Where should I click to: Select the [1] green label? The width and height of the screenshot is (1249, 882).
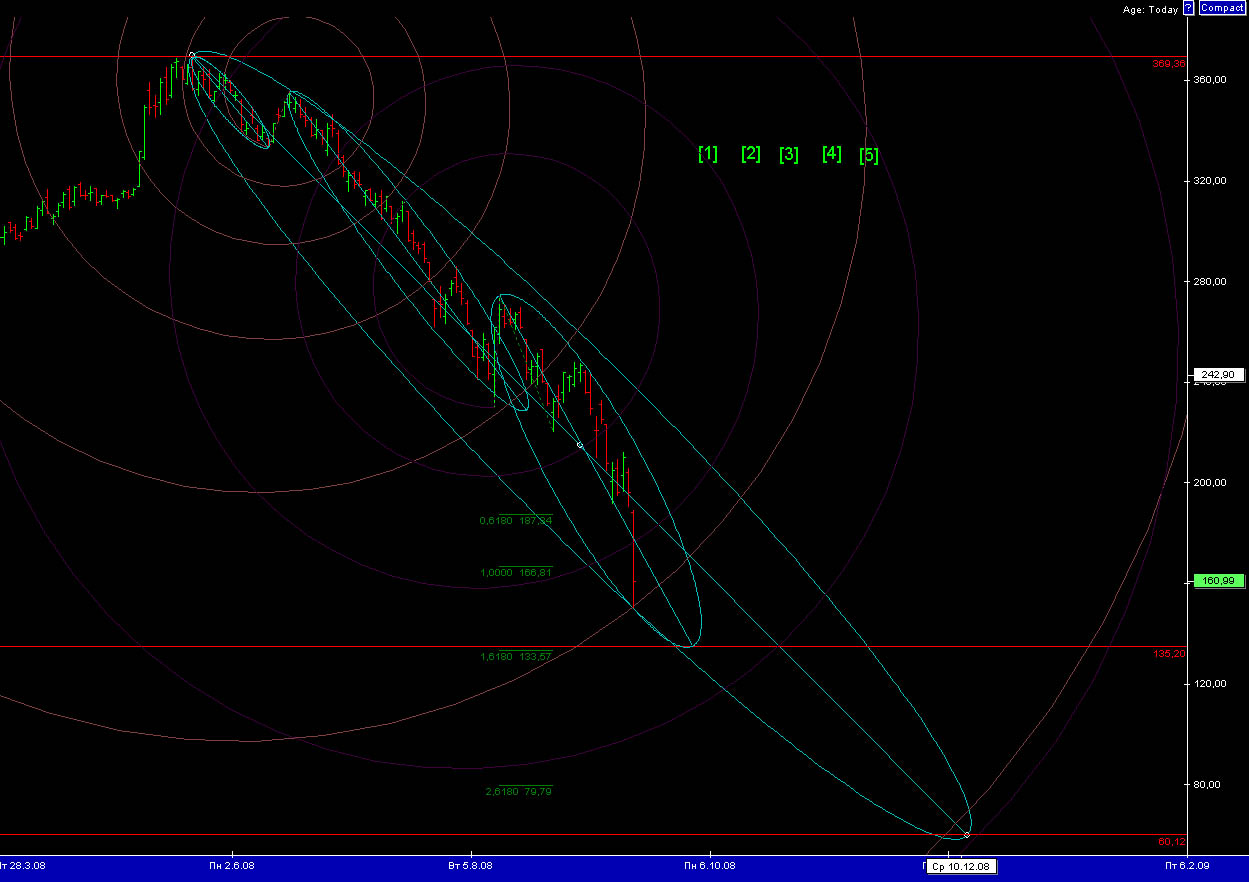(x=708, y=153)
